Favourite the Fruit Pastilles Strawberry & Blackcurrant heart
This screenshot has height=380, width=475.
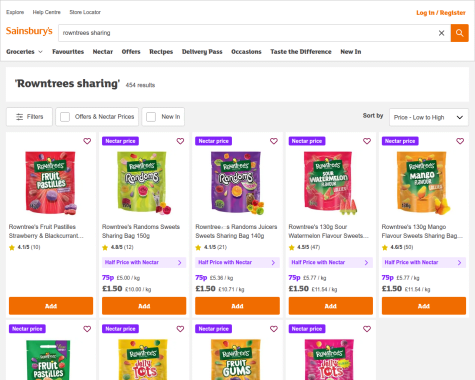[x=87, y=141]
